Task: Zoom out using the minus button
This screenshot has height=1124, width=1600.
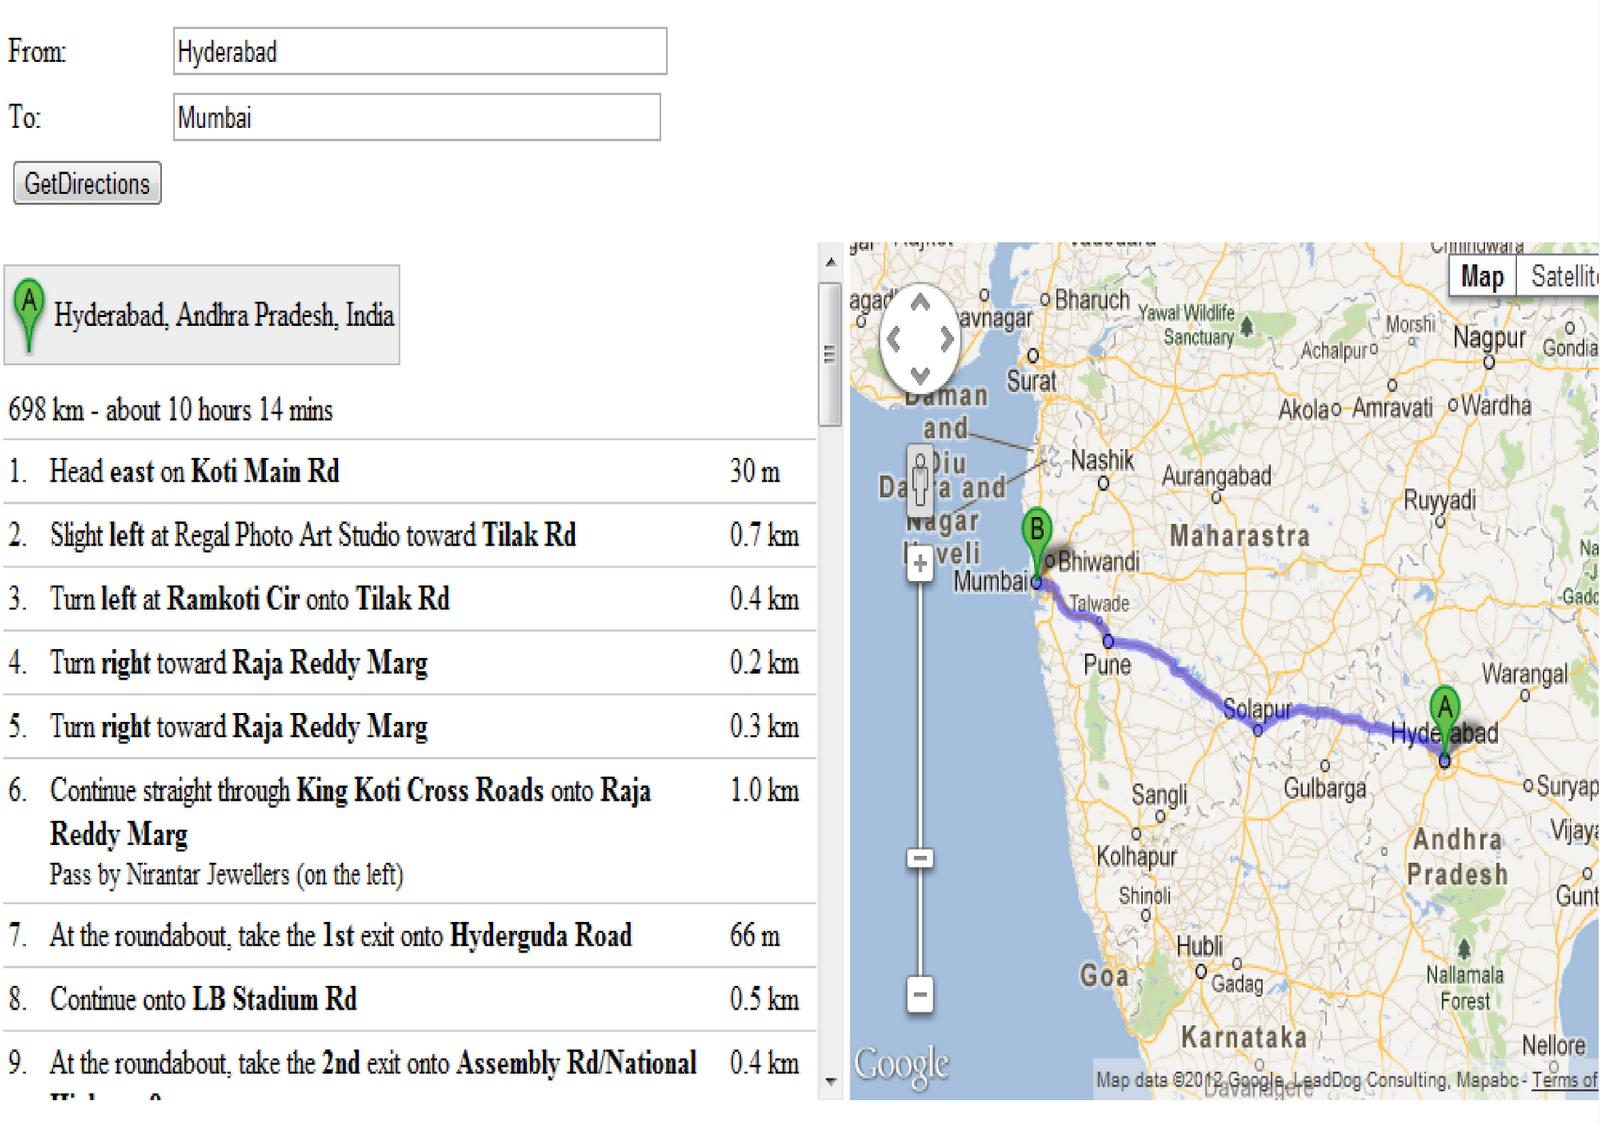Action: (x=920, y=996)
